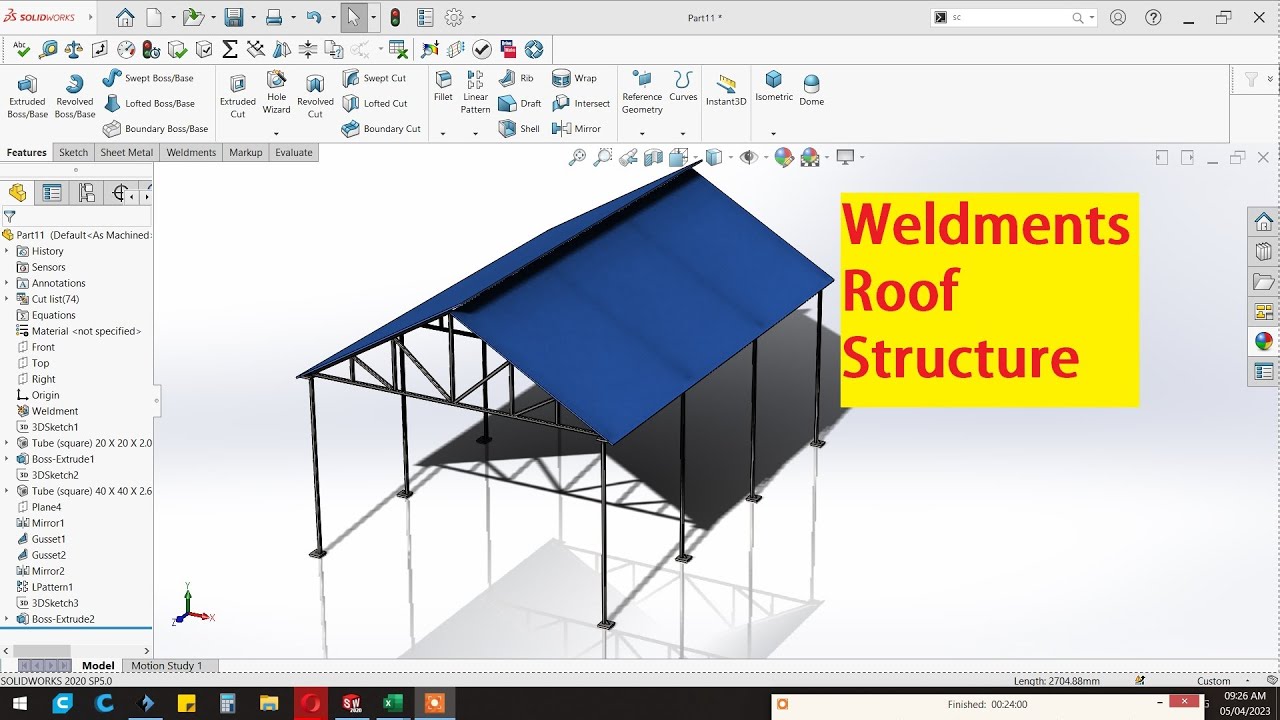Select the Mirror feature
Image resolution: width=1280 pixels, height=720 pixels.
[x=576, y=128]
